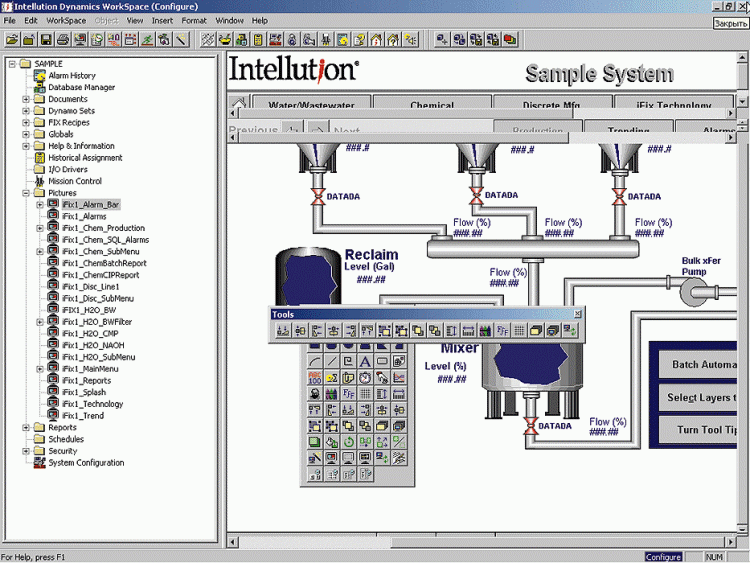Click the Open folder icon in main toolbar

[12, 39]
